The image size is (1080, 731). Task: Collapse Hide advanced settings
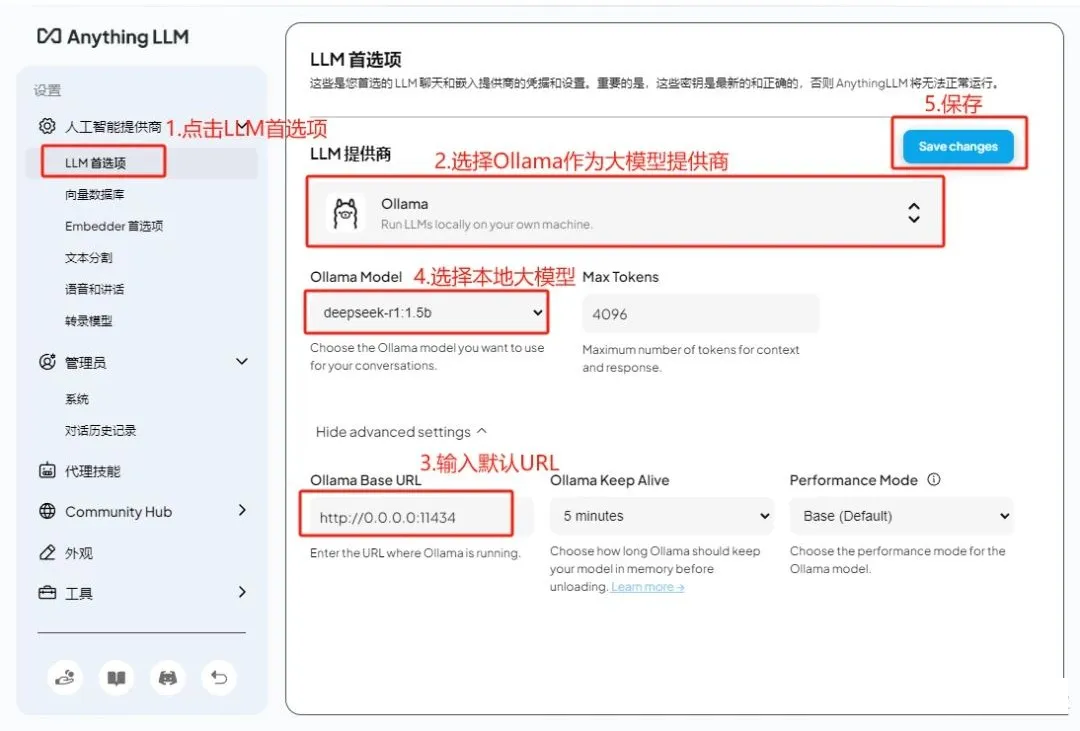click(401, 432)
